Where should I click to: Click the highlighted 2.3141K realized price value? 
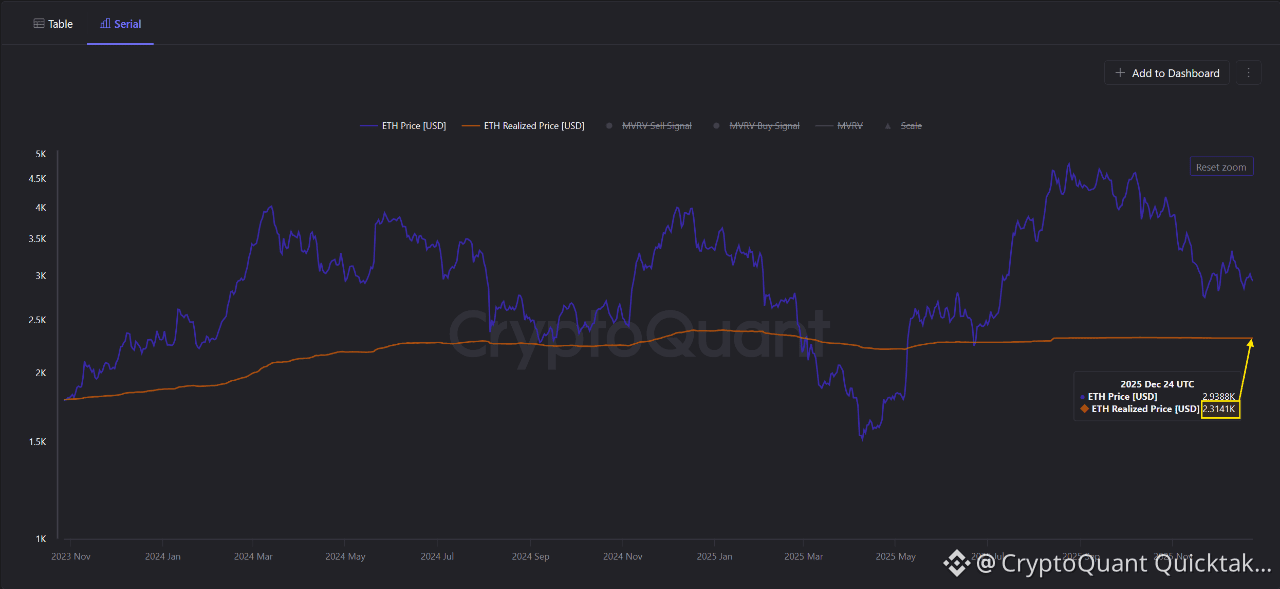click(x=1220, y=409)
